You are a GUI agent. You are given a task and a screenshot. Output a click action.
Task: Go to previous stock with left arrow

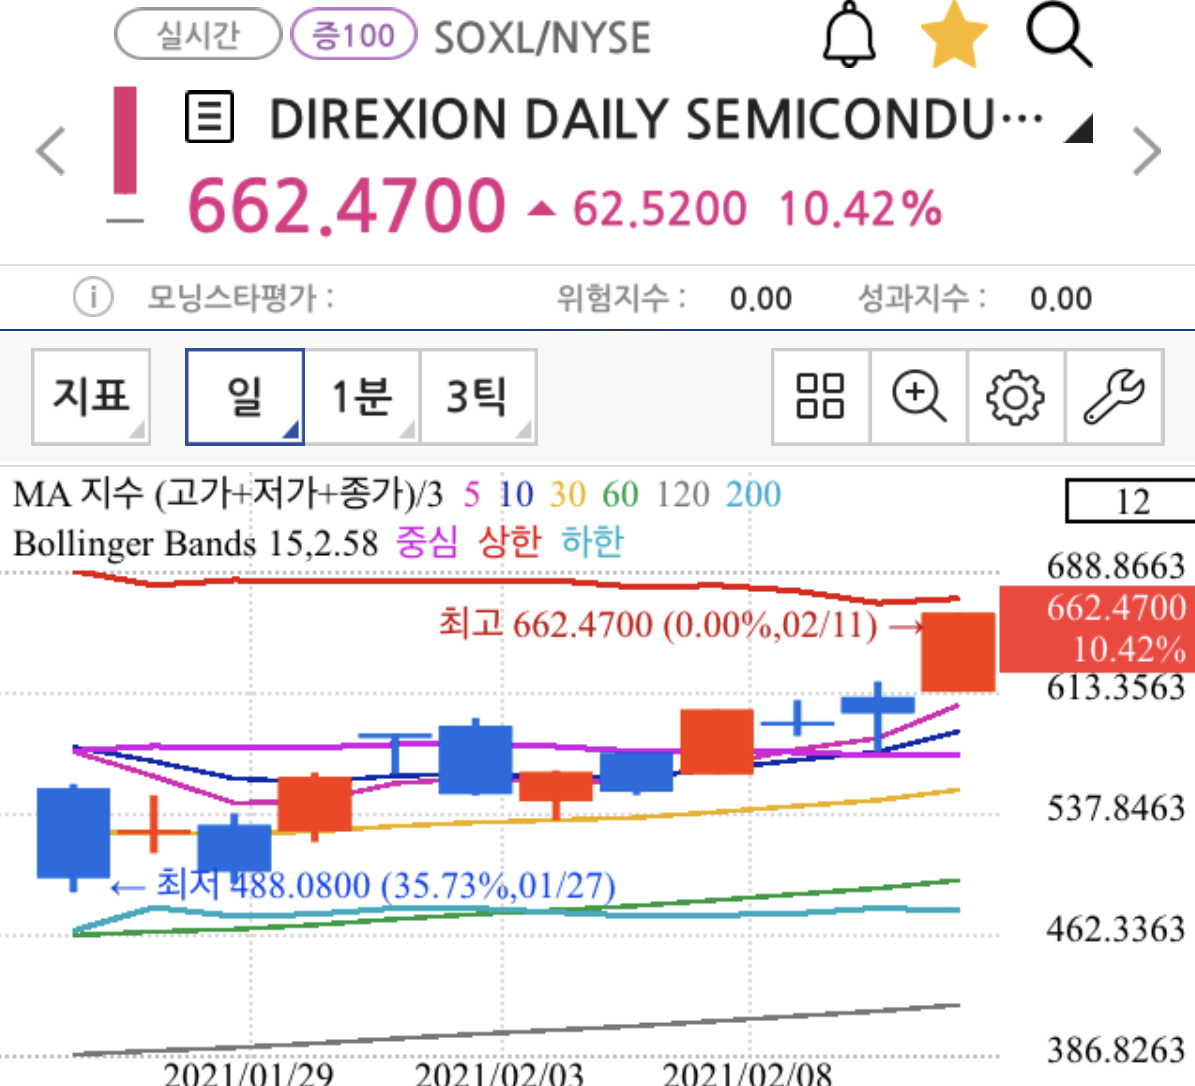click(50, 152)
